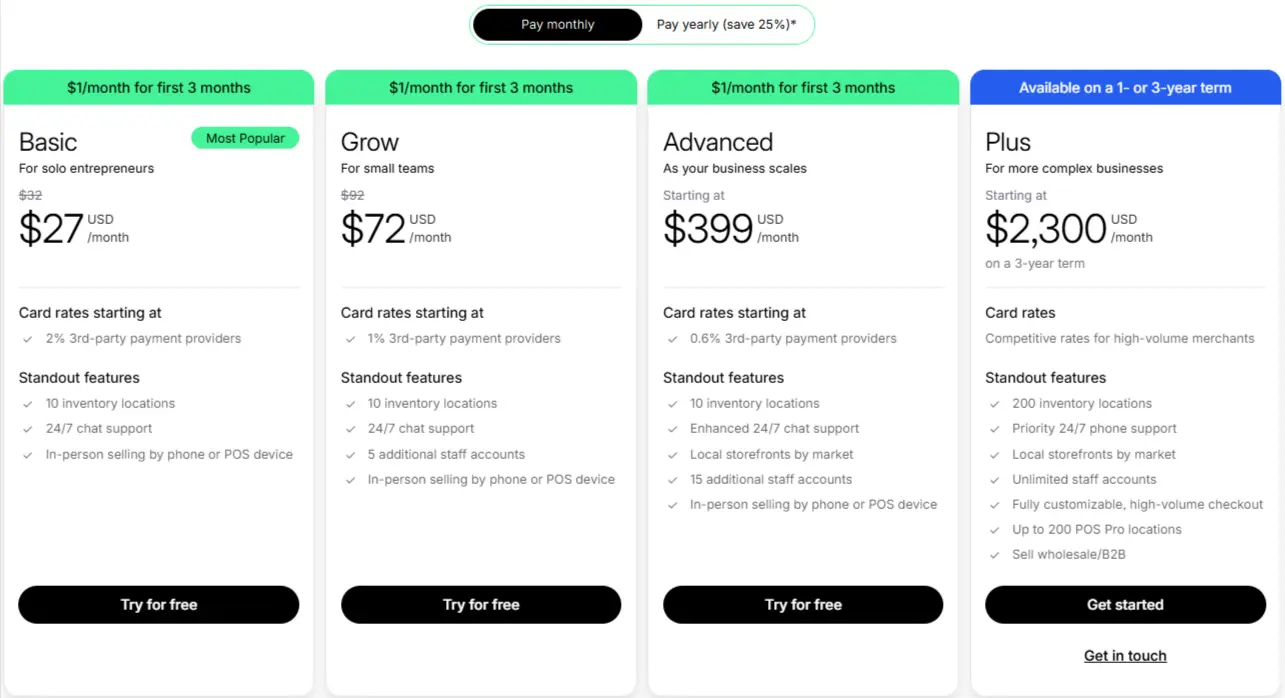Click checkmark by 5 additional staff accounts

(x=350, y=455)
